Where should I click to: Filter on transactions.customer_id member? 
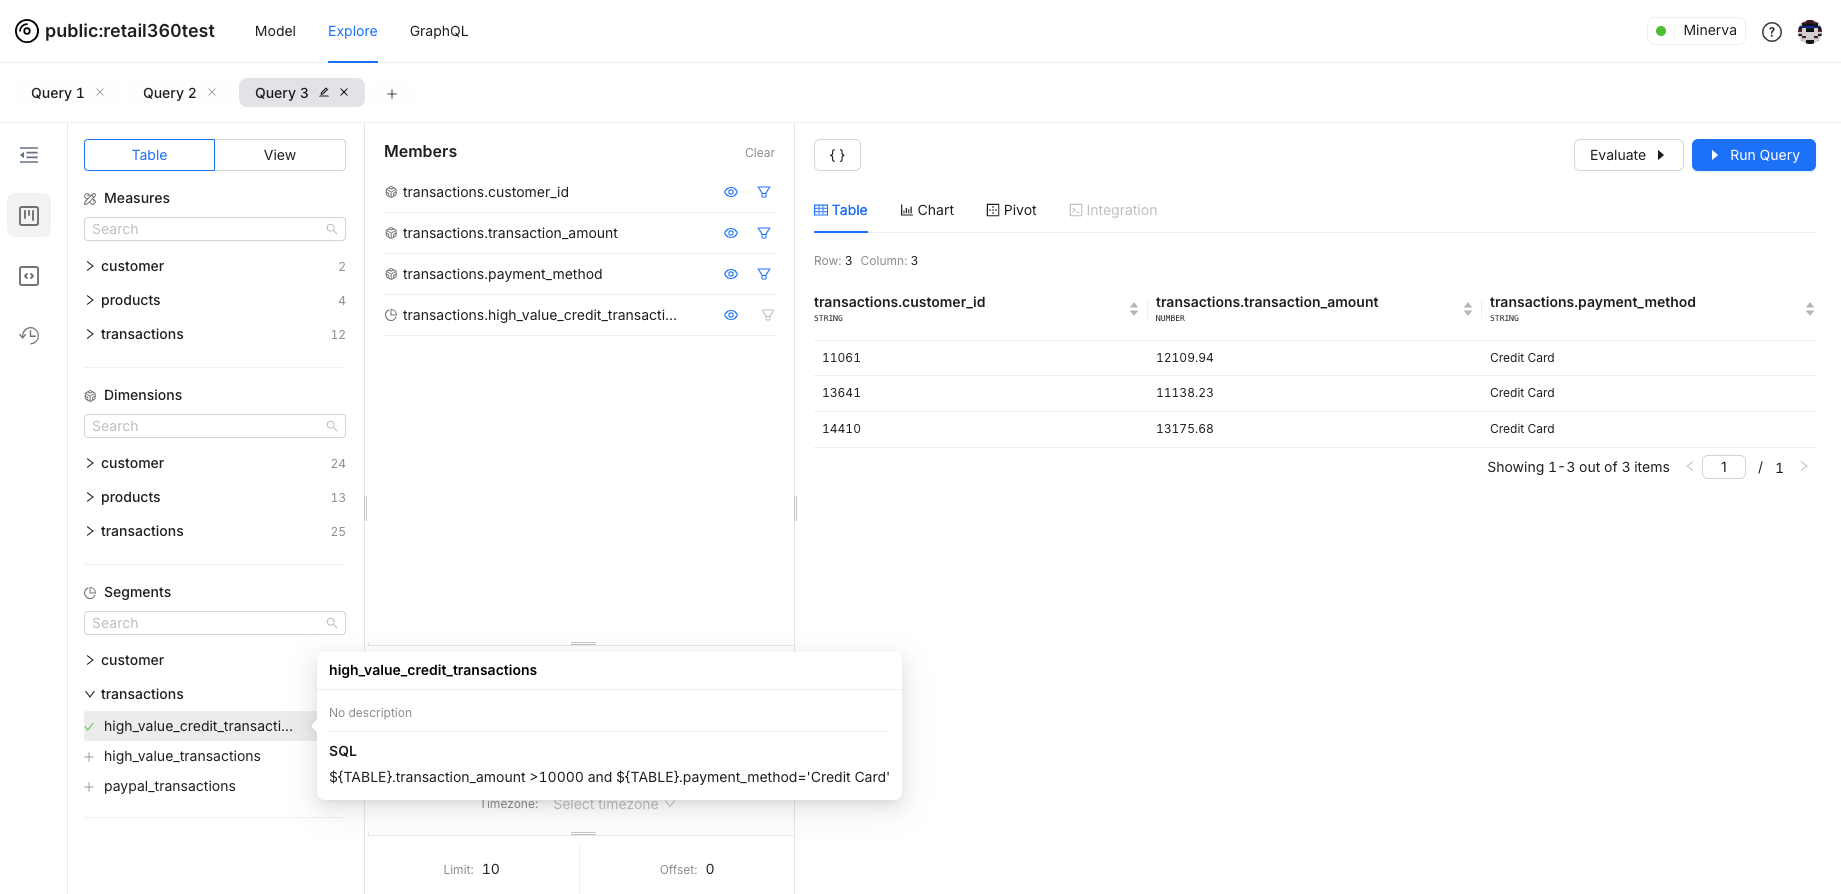pos(764,192)
